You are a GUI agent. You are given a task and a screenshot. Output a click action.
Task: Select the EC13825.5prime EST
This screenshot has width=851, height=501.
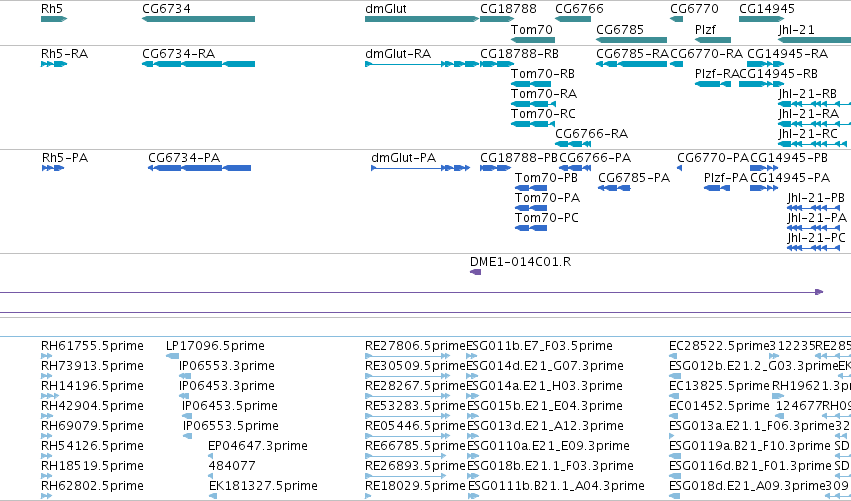click(x=672, y=396)
